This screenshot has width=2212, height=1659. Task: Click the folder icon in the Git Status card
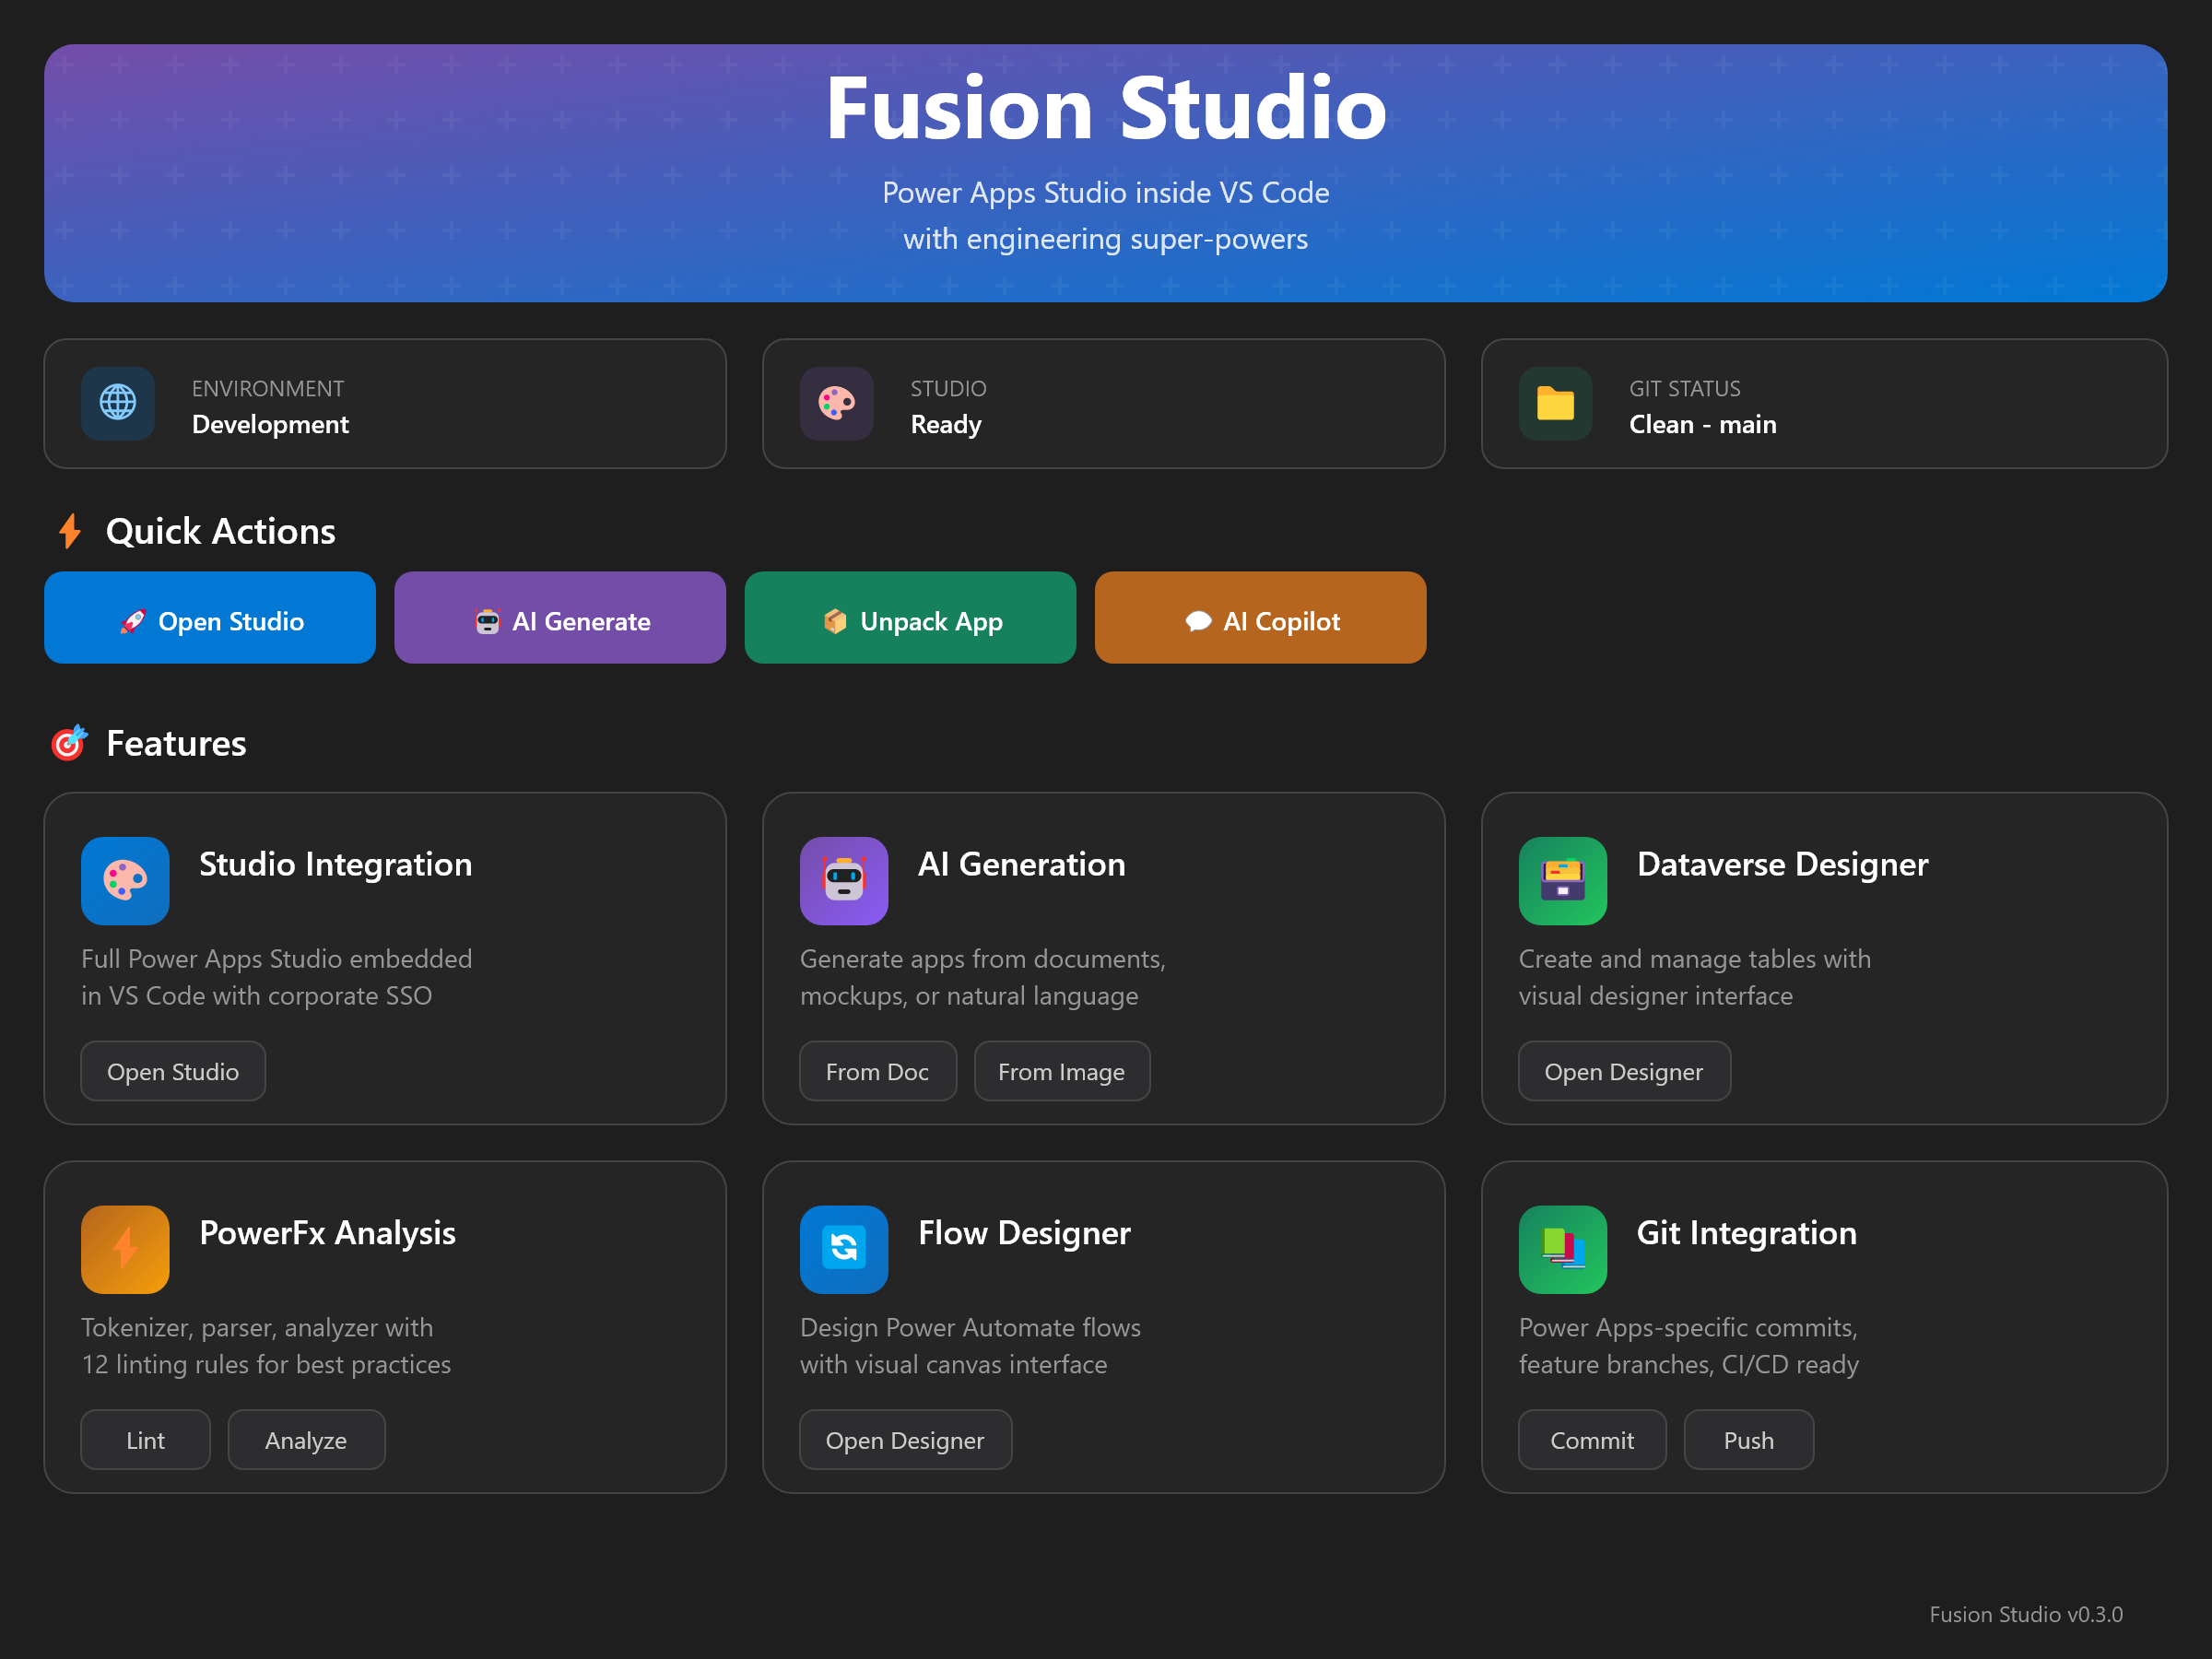1555,403
